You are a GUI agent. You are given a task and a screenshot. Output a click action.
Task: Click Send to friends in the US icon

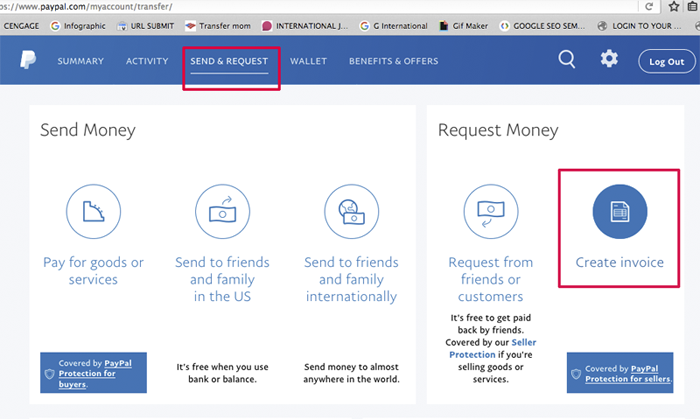click(222, 212)
